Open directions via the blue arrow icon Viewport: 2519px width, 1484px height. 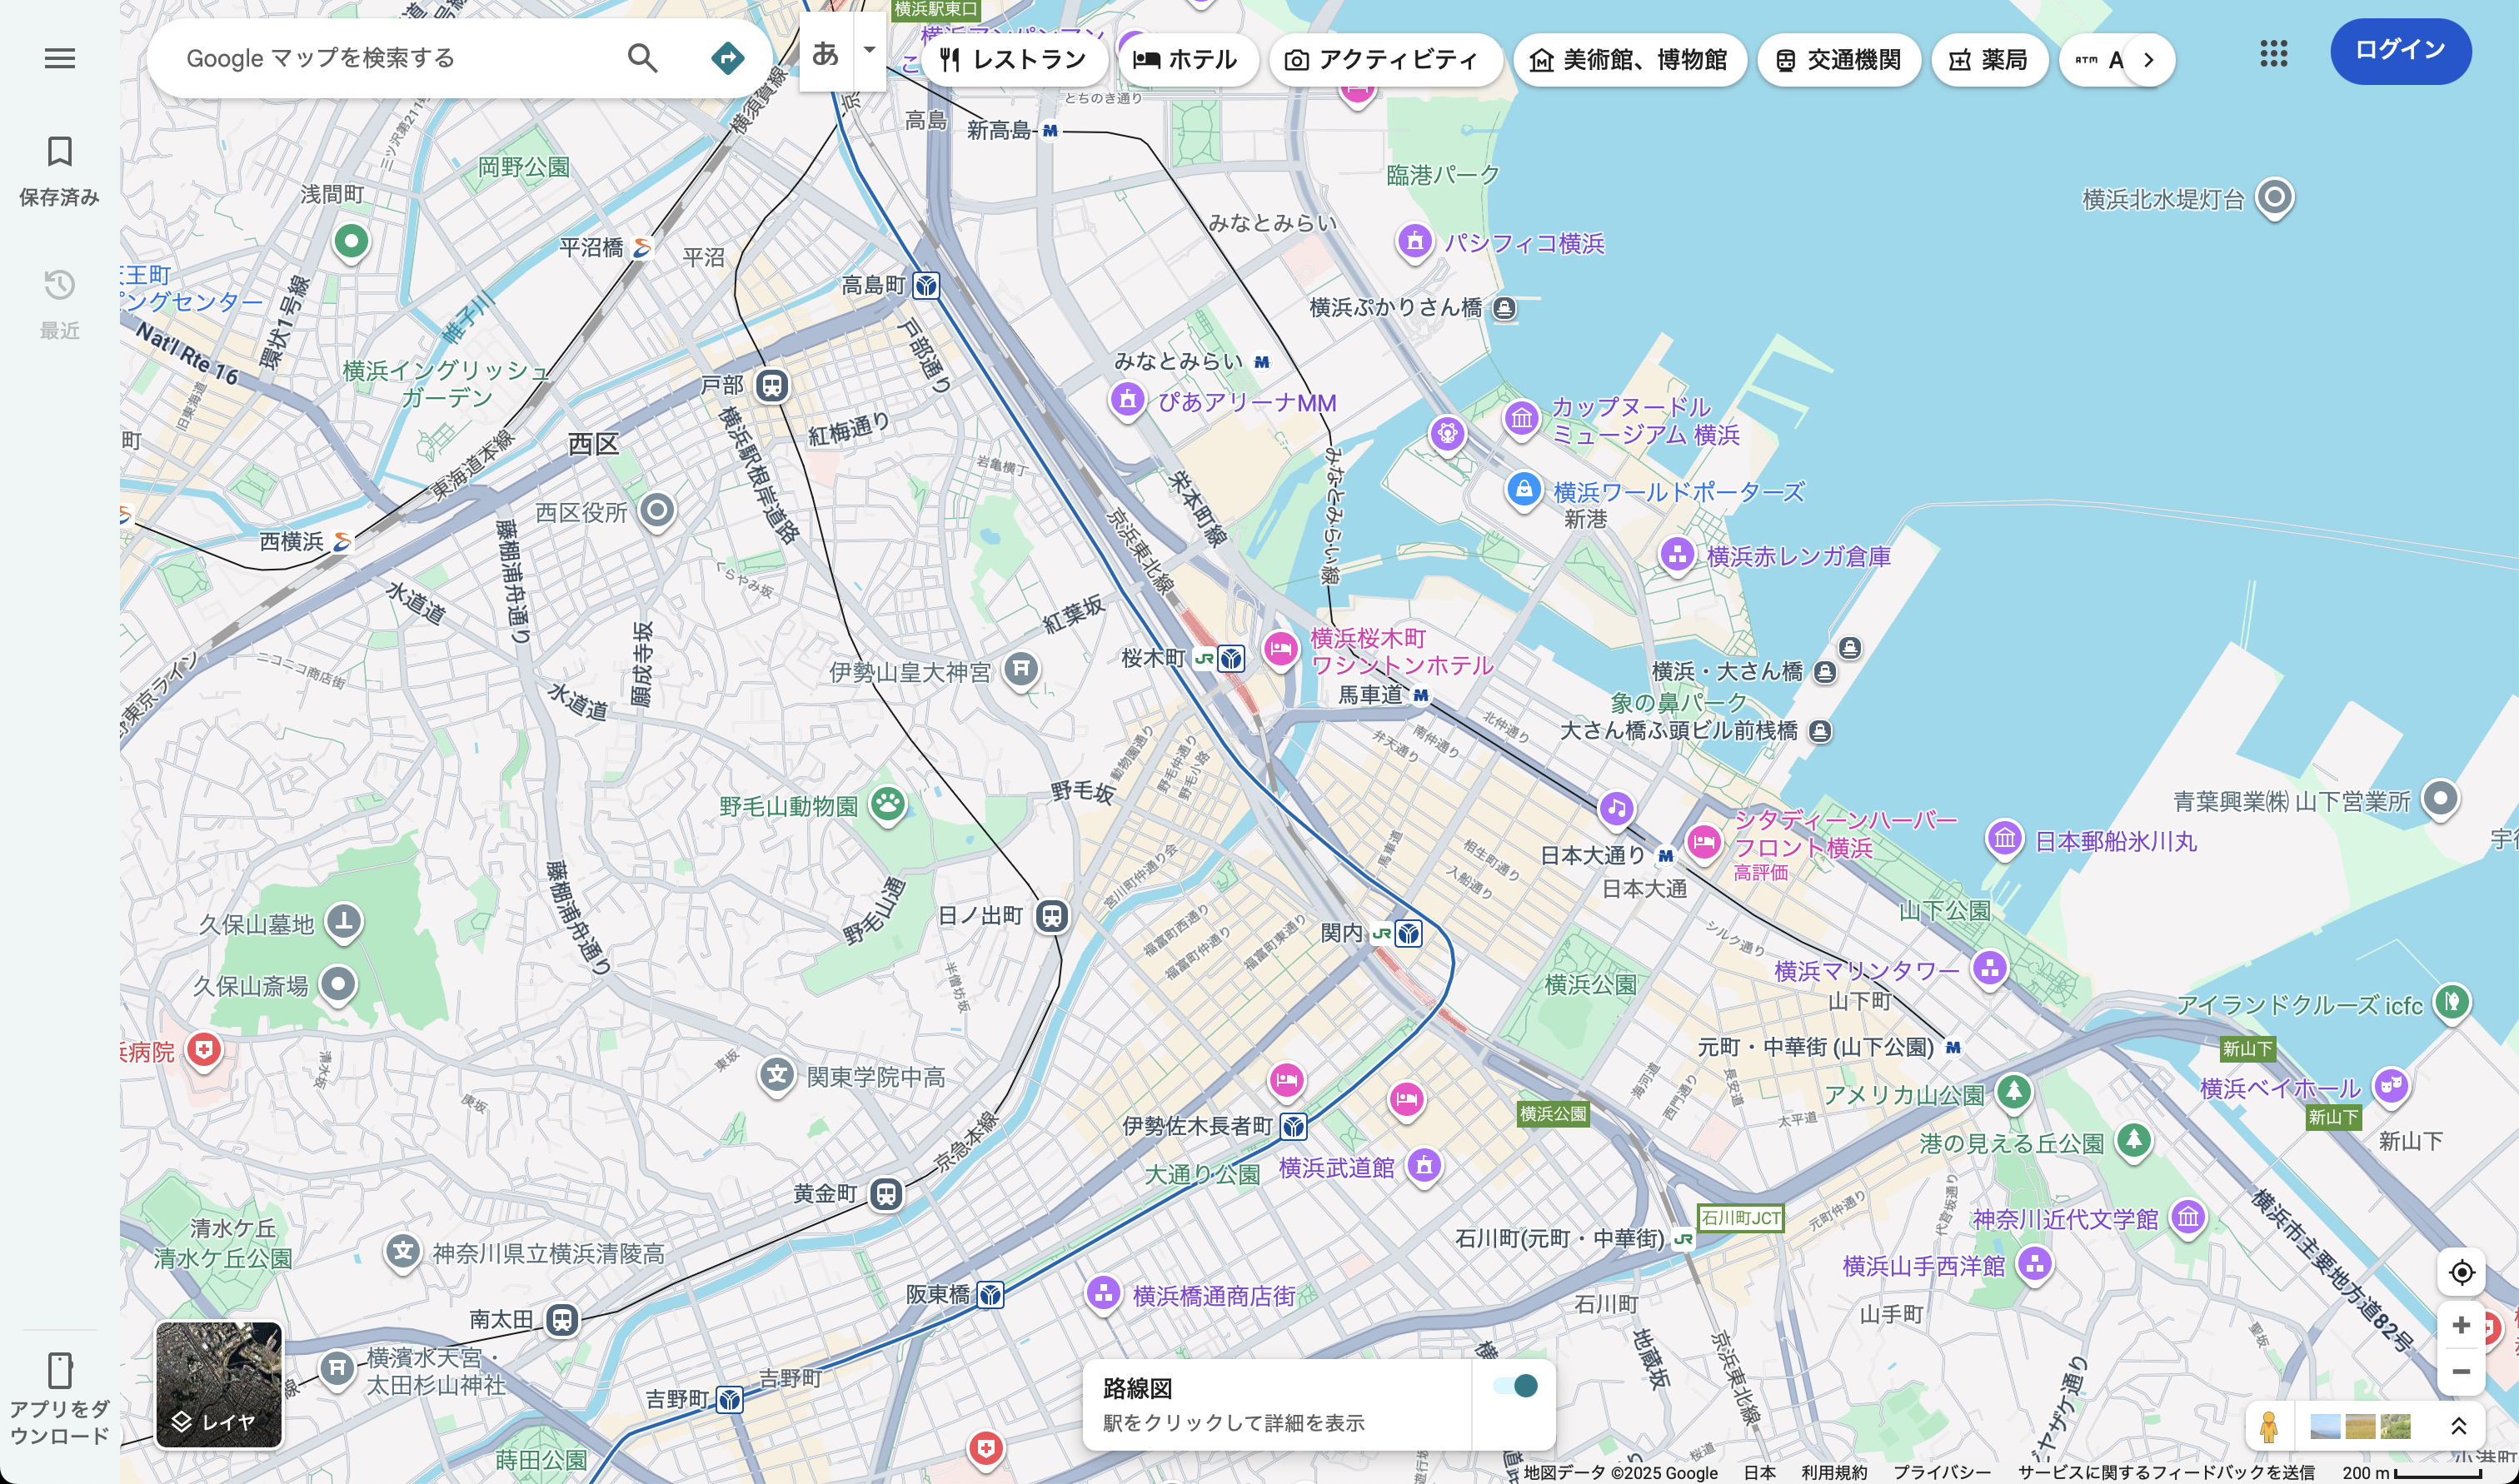727,58
